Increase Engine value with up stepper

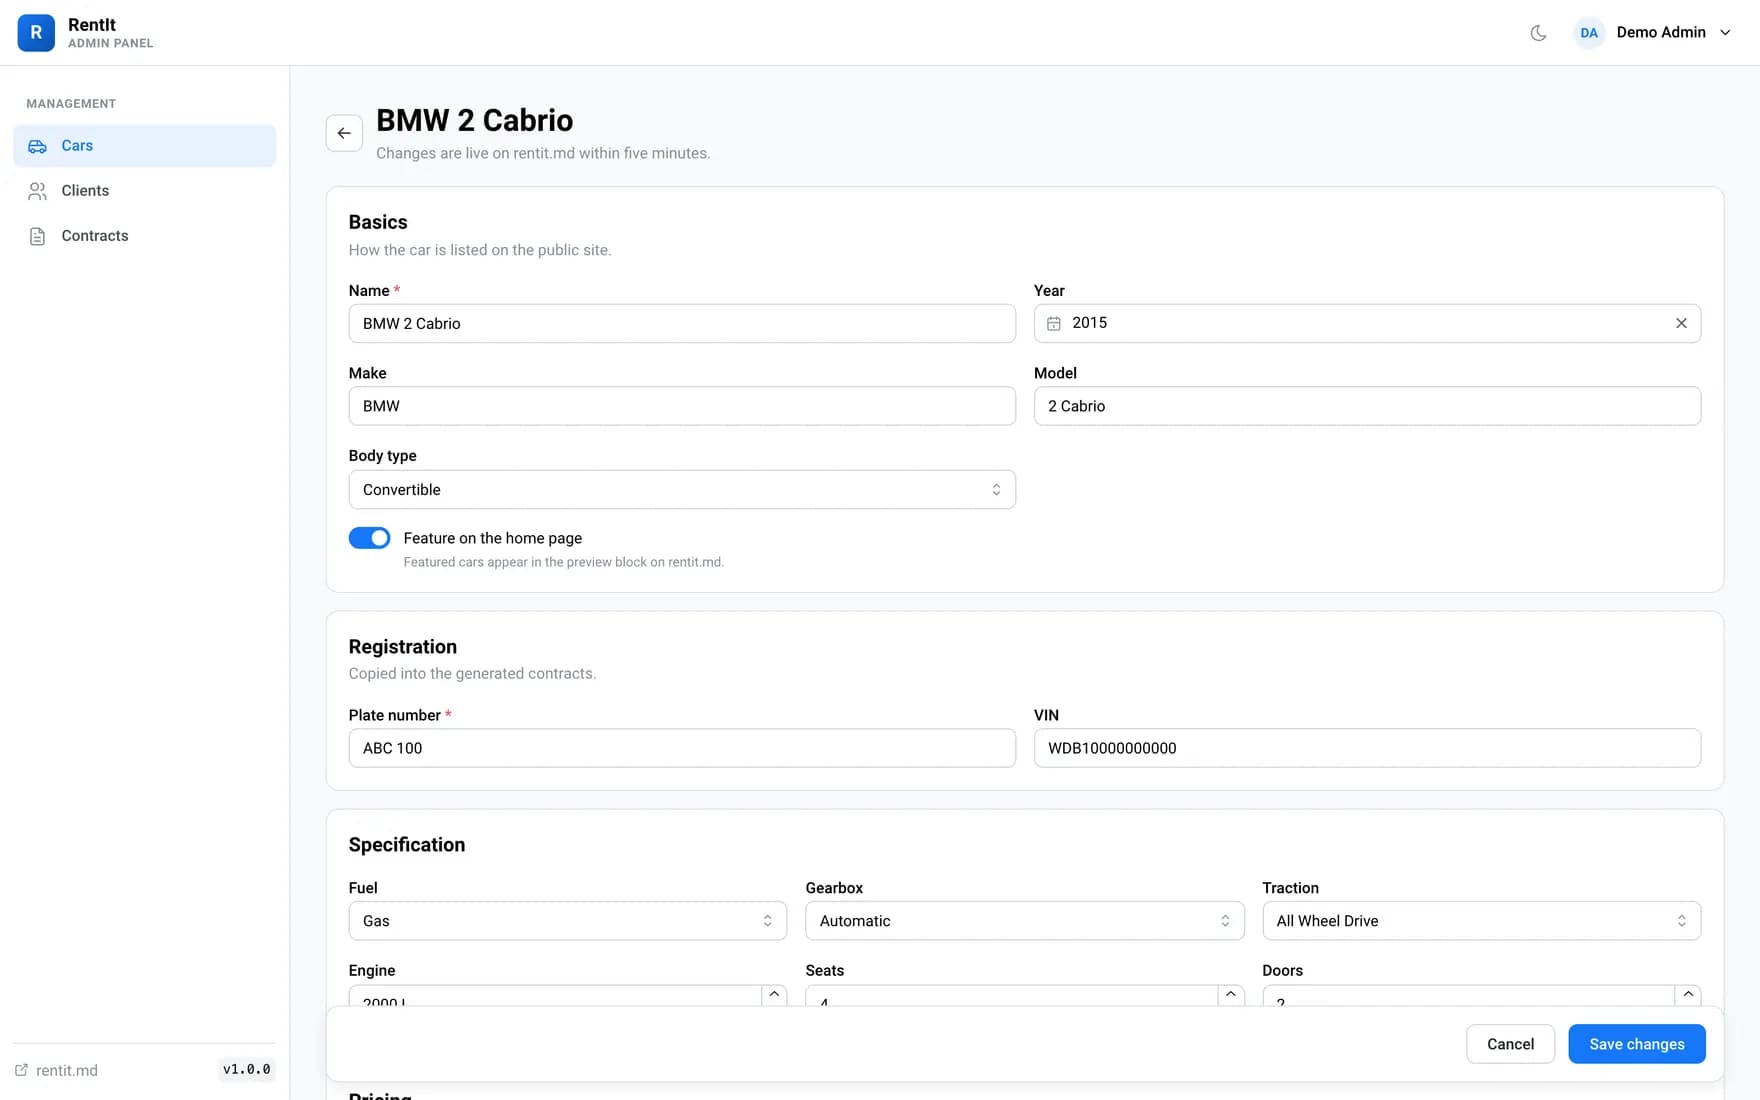click(x=774, y=995)
